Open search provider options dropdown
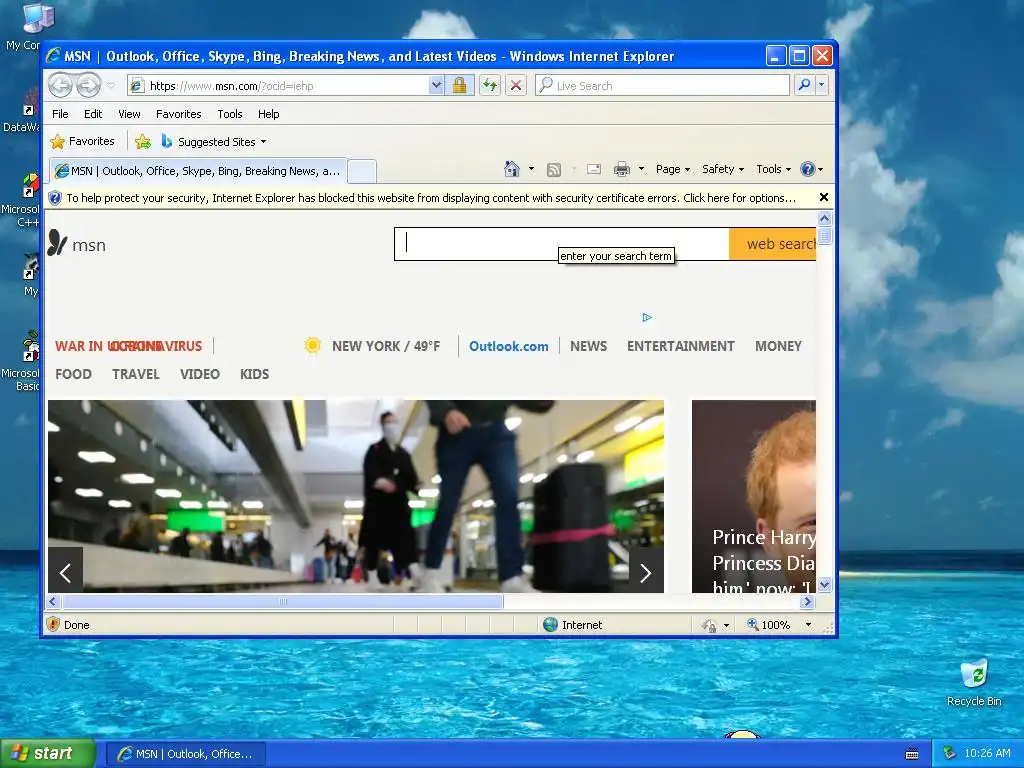1024x768 pixels. [822, 85]
